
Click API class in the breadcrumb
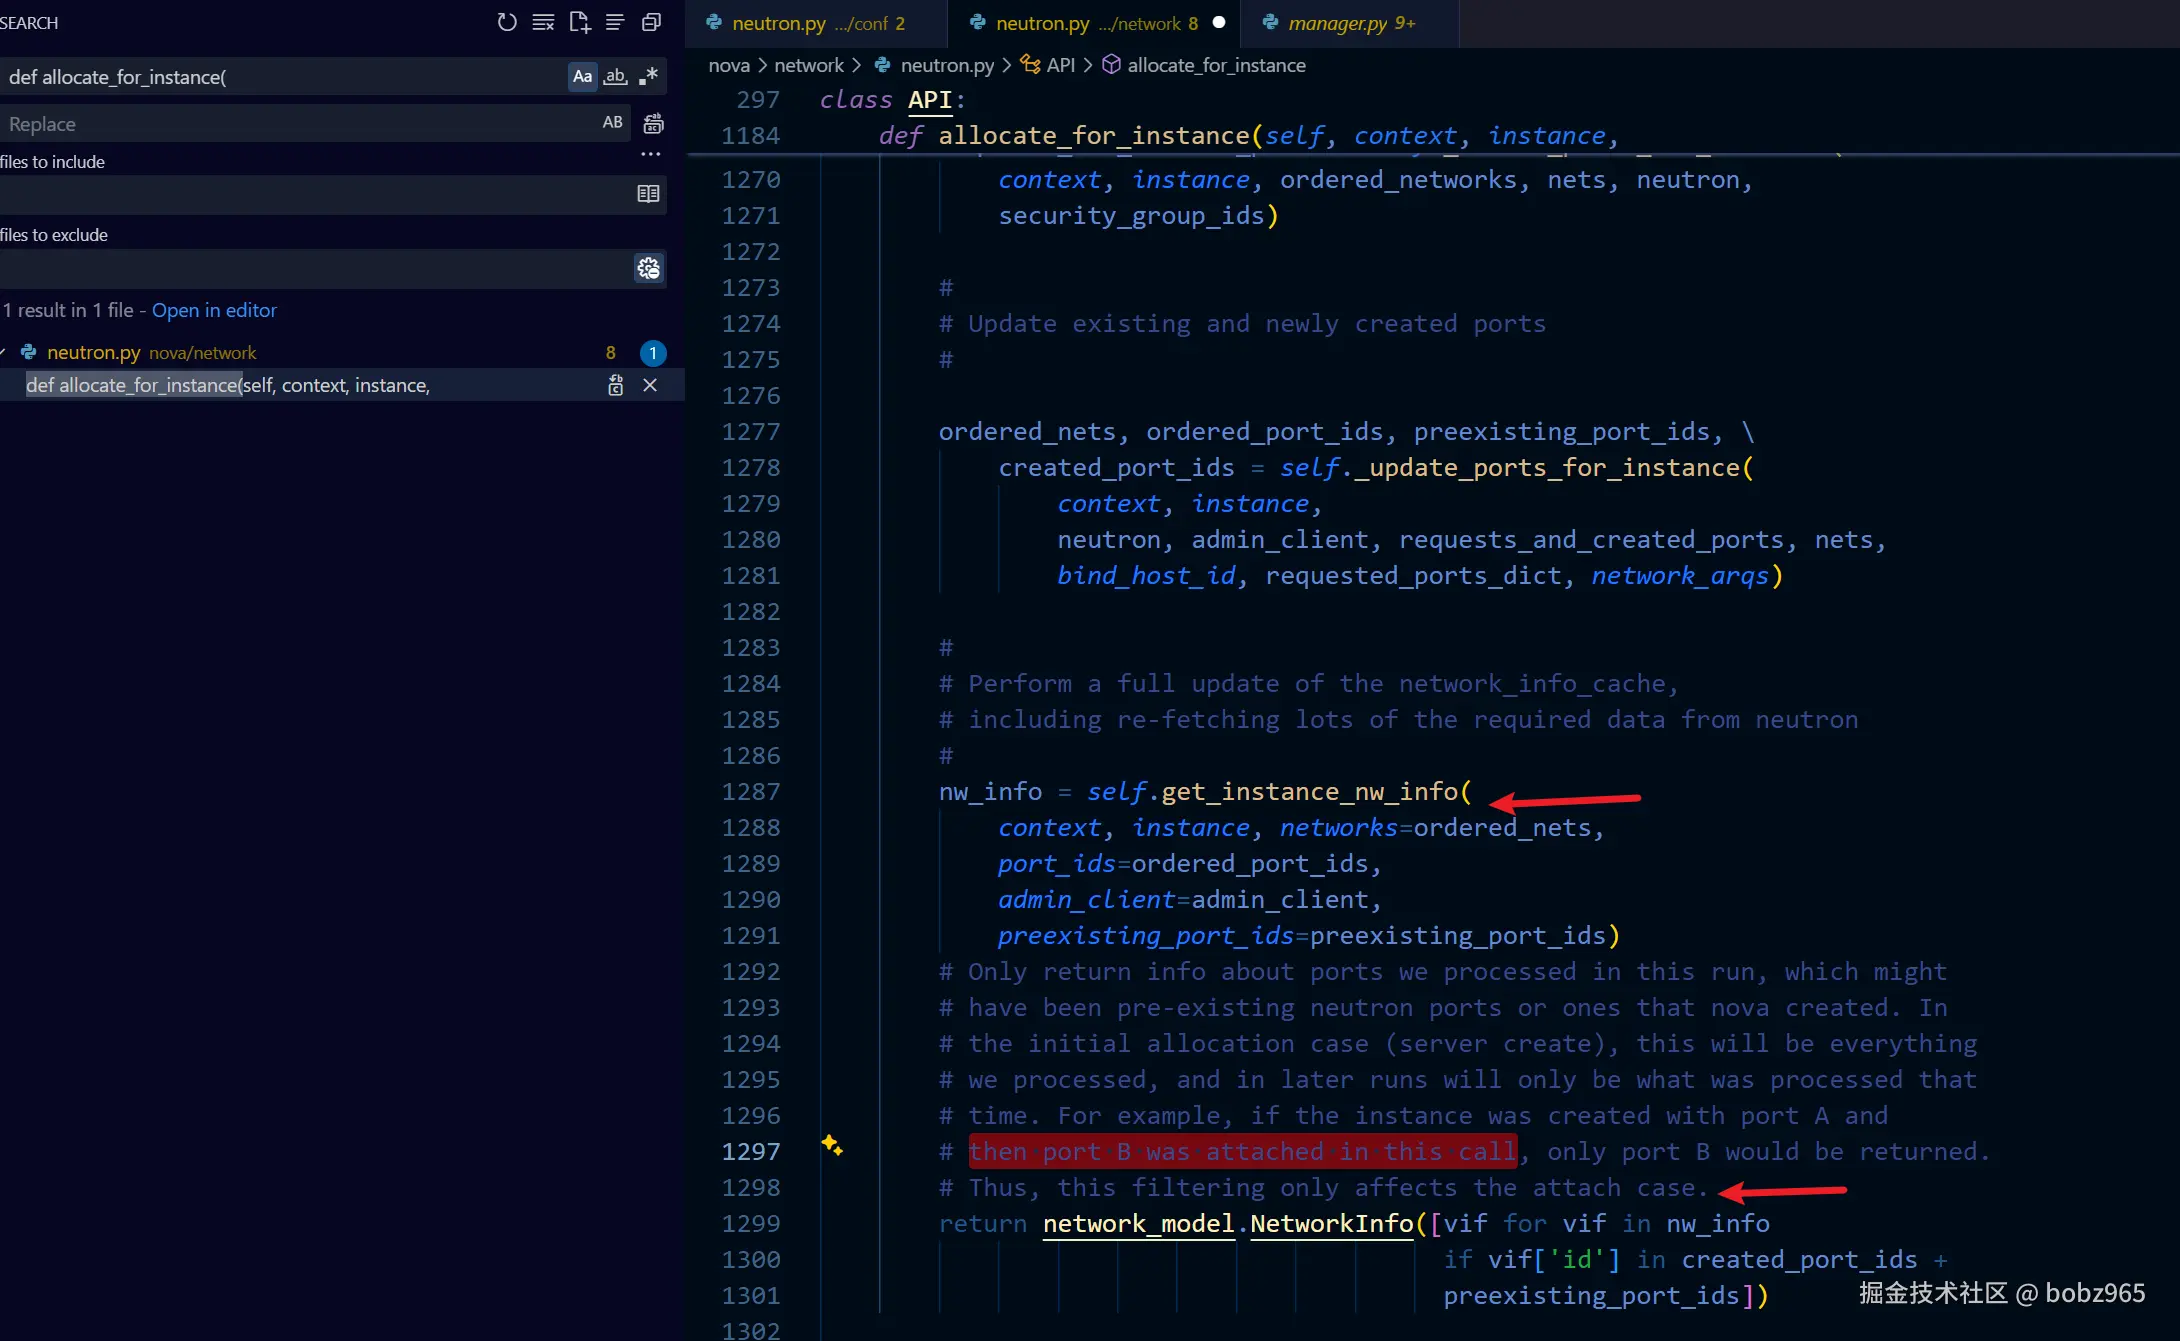(1060, 65)
